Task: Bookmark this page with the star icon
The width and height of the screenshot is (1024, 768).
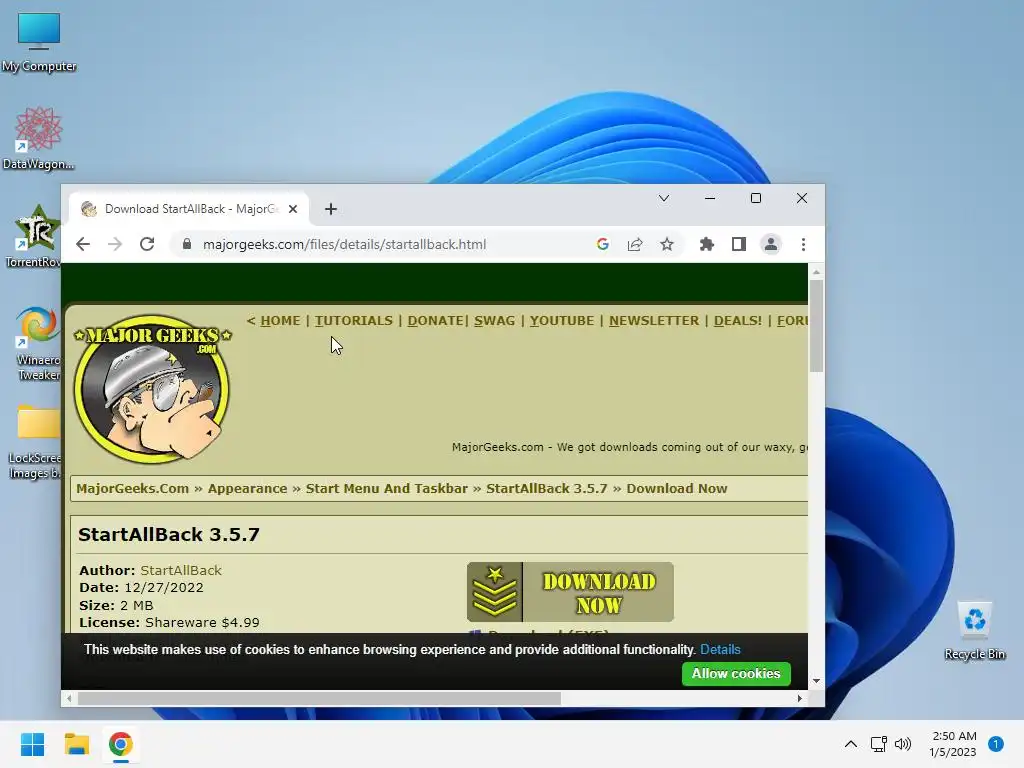Action: tap(667, 244)
